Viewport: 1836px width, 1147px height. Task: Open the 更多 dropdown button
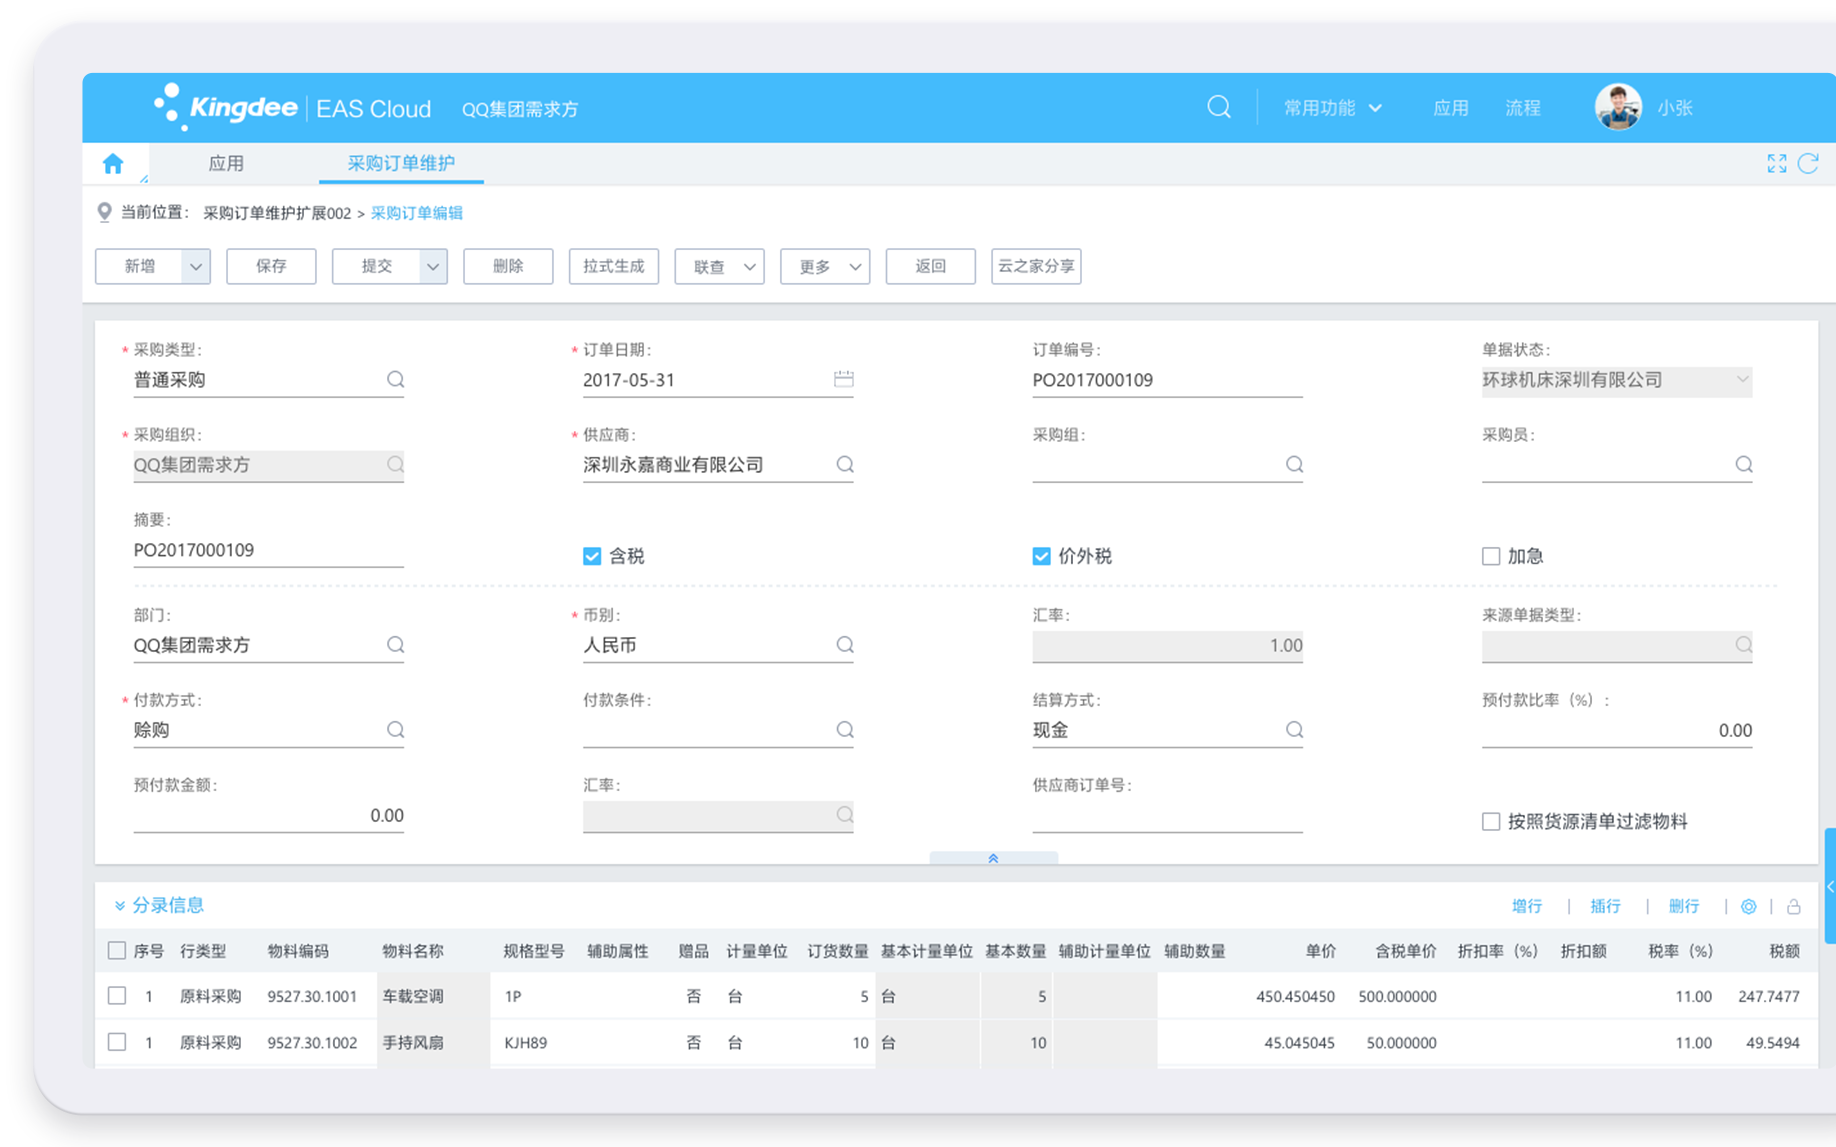point(825,266)
